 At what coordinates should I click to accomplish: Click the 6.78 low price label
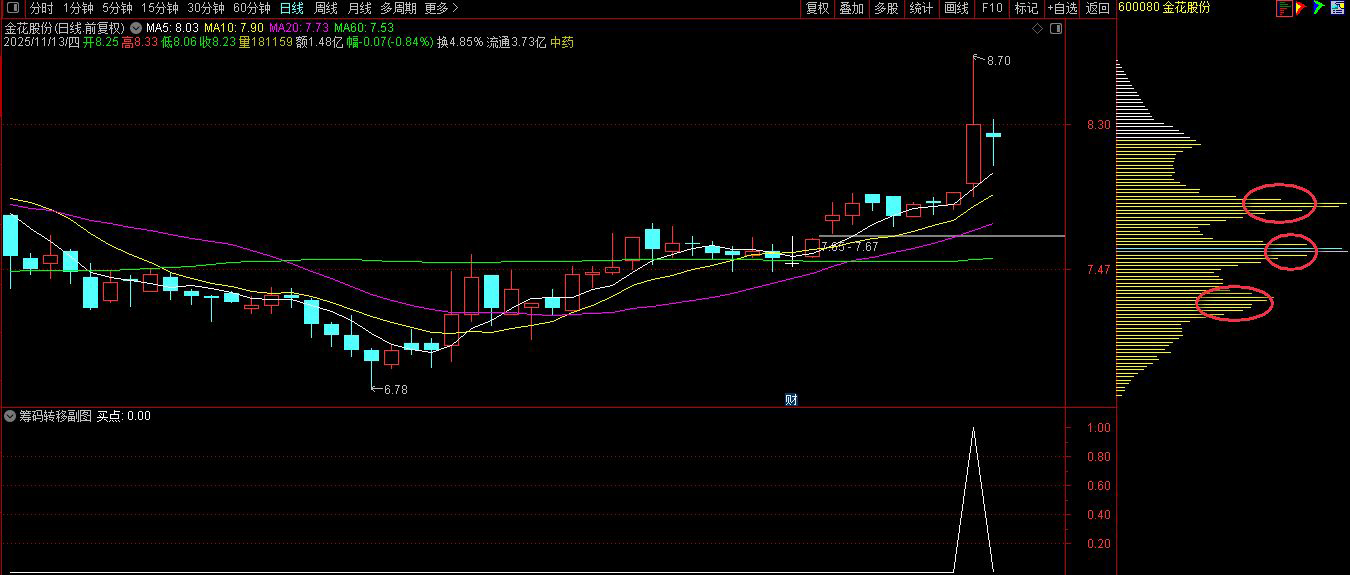coord(396,390)
